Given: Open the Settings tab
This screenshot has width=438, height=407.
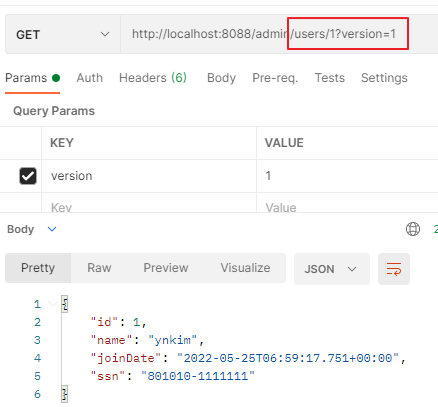Looking at the screenshot, I should [384, 78].
